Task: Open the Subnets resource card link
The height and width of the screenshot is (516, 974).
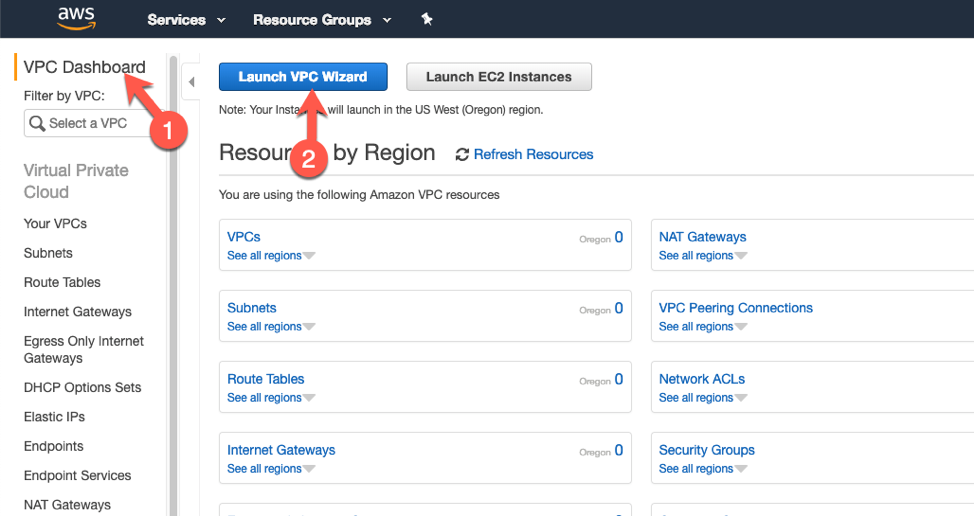Action: click(252, 308)
